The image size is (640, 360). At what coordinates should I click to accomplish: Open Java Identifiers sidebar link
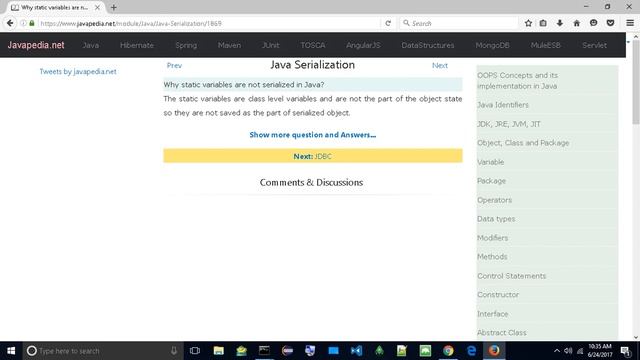pyautogui.click(x=503, y=105)
